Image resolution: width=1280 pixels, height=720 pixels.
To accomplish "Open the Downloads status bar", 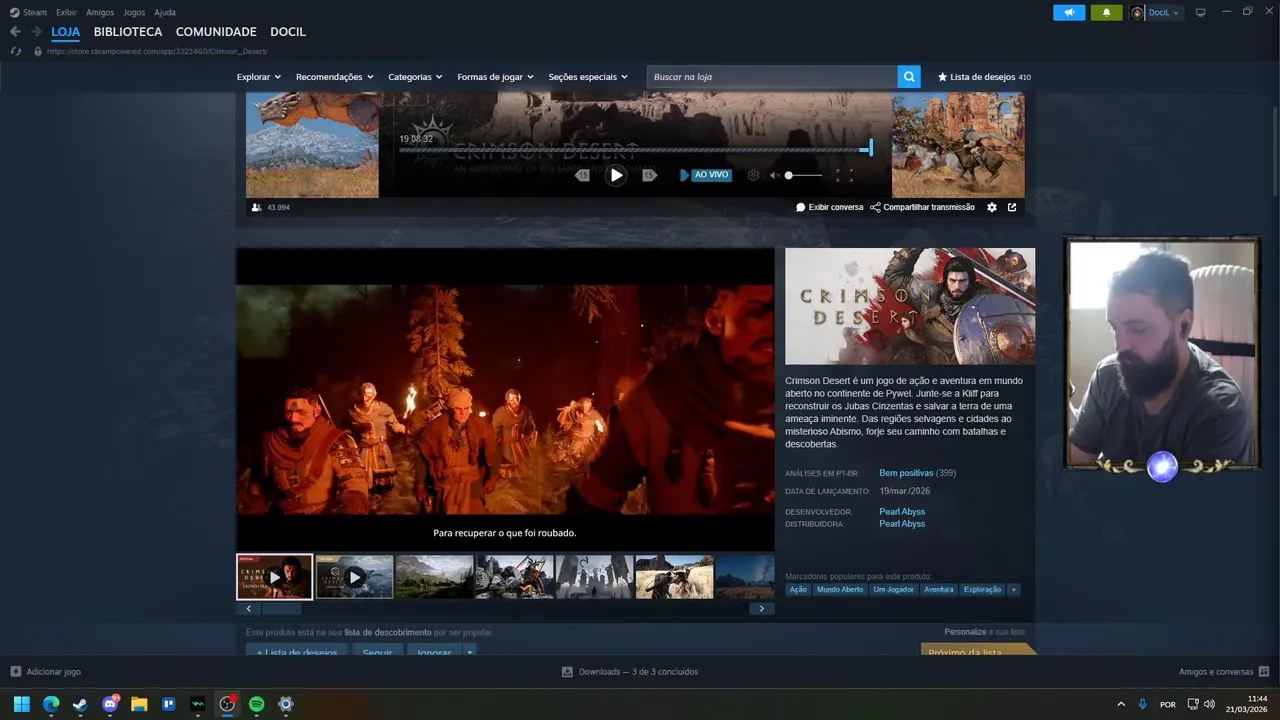I will click(630, 672).
